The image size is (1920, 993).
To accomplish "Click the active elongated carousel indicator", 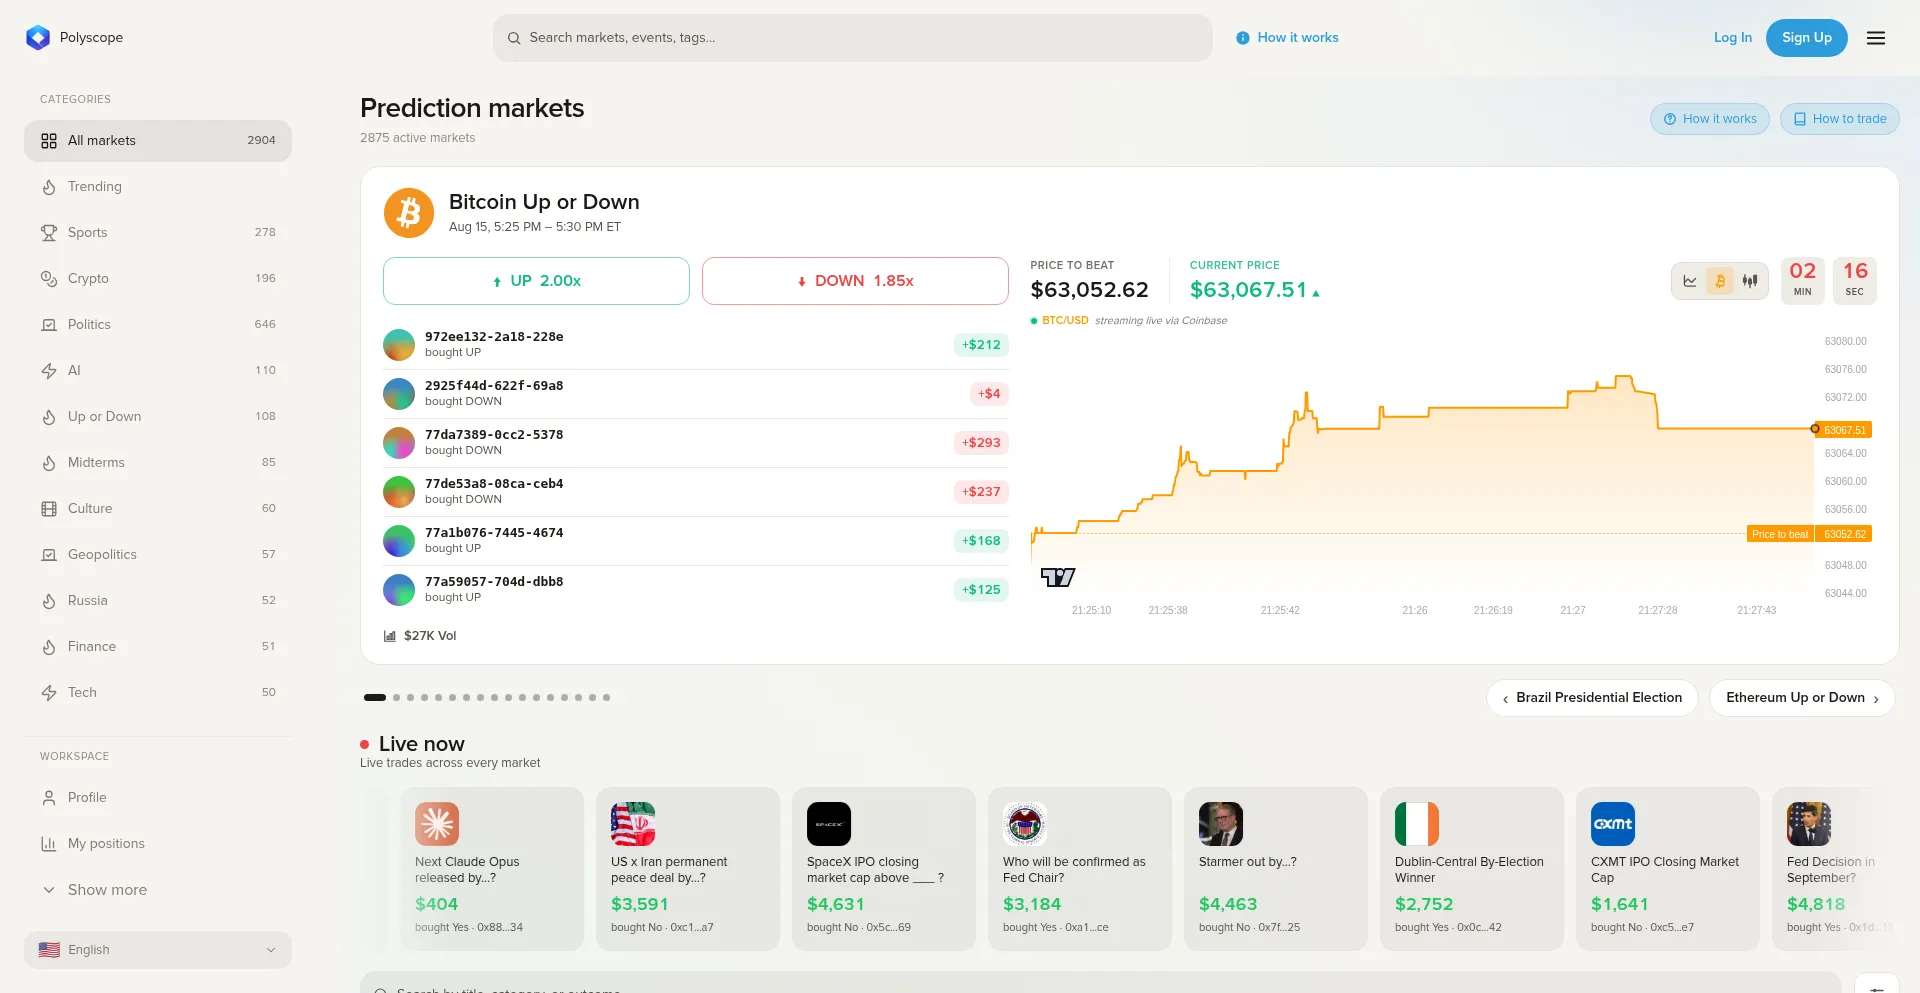I will tap(375, 698).
